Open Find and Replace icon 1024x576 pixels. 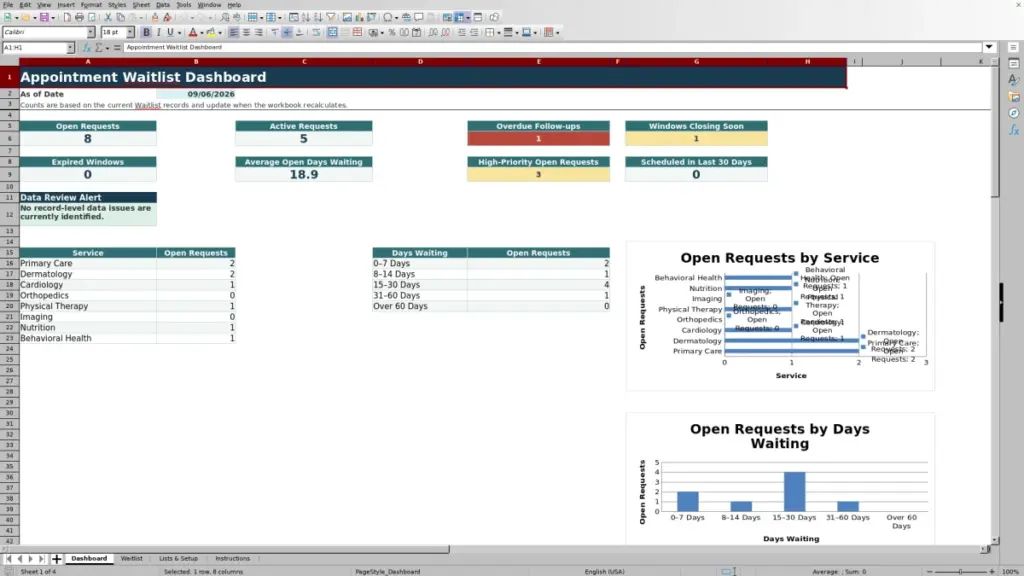[x=225, y=17]
